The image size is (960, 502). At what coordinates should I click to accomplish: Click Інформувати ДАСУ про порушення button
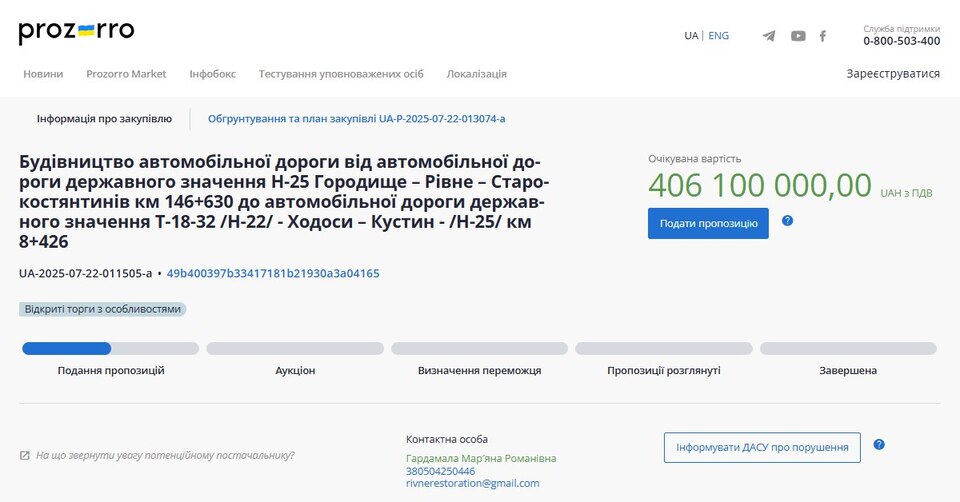point(762,448)
